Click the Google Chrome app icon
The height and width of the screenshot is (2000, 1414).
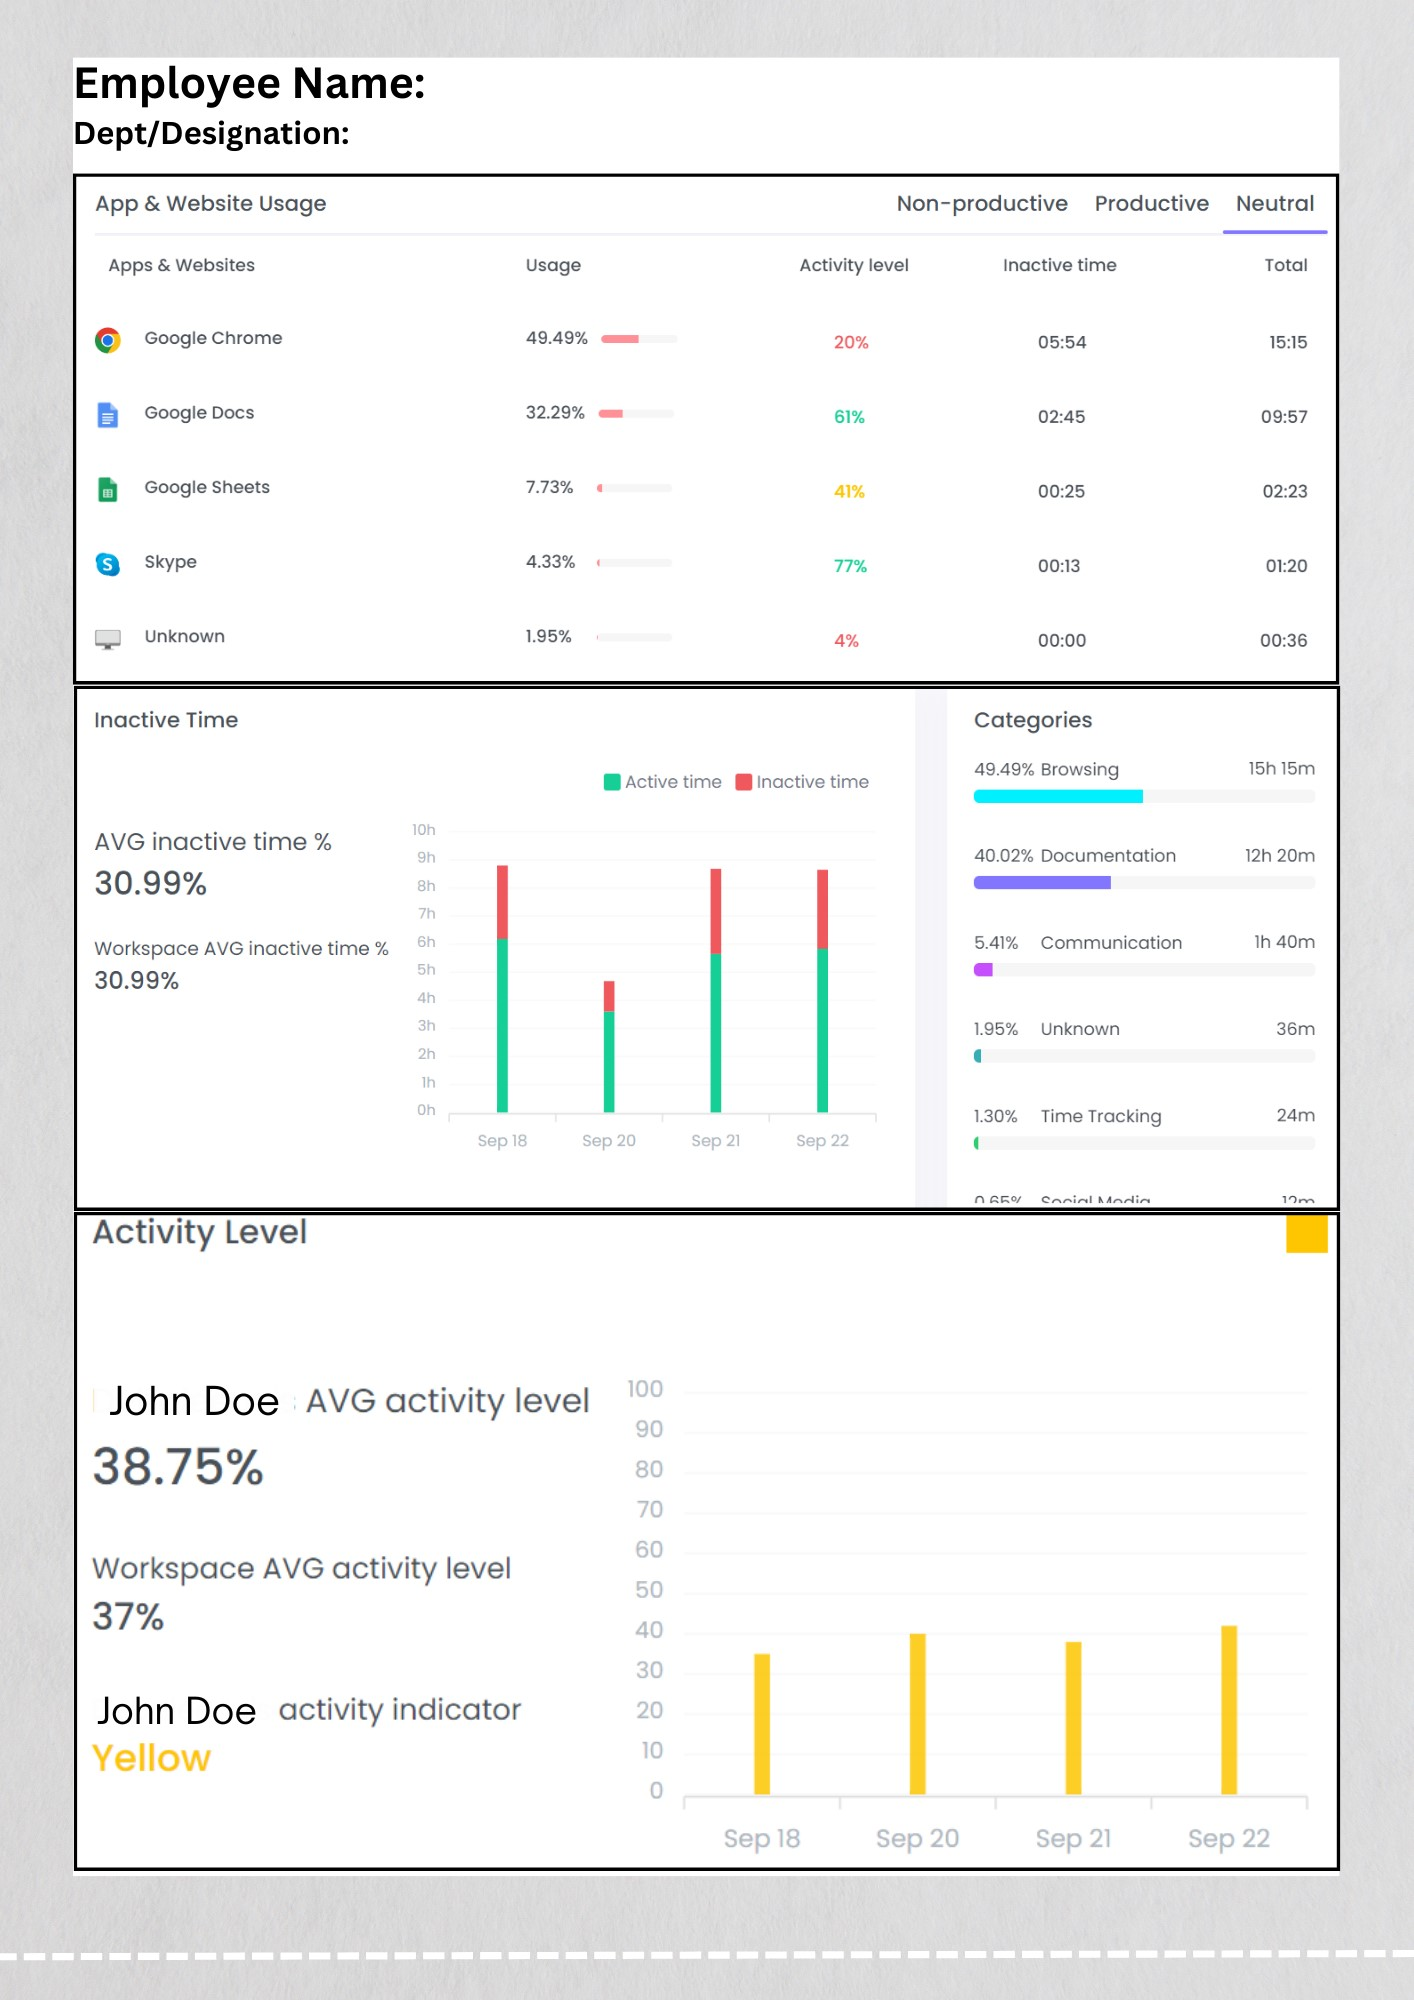tap(108, 340)
